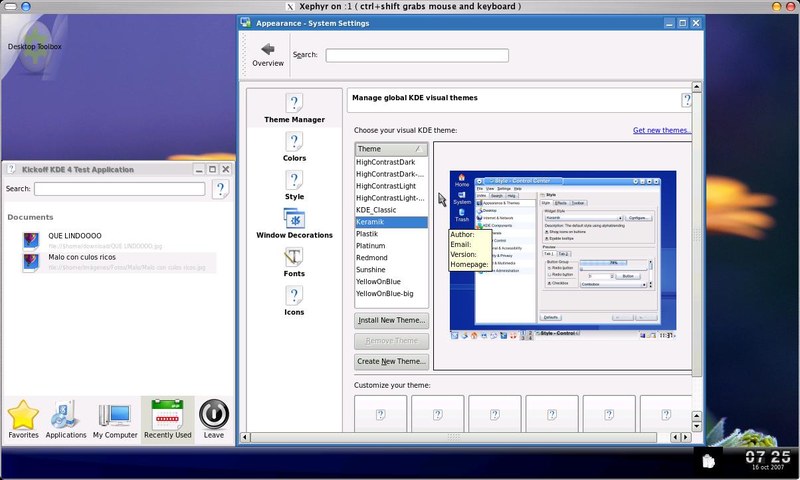
Task: Select the Keramik theme
Action: [391, 222]
